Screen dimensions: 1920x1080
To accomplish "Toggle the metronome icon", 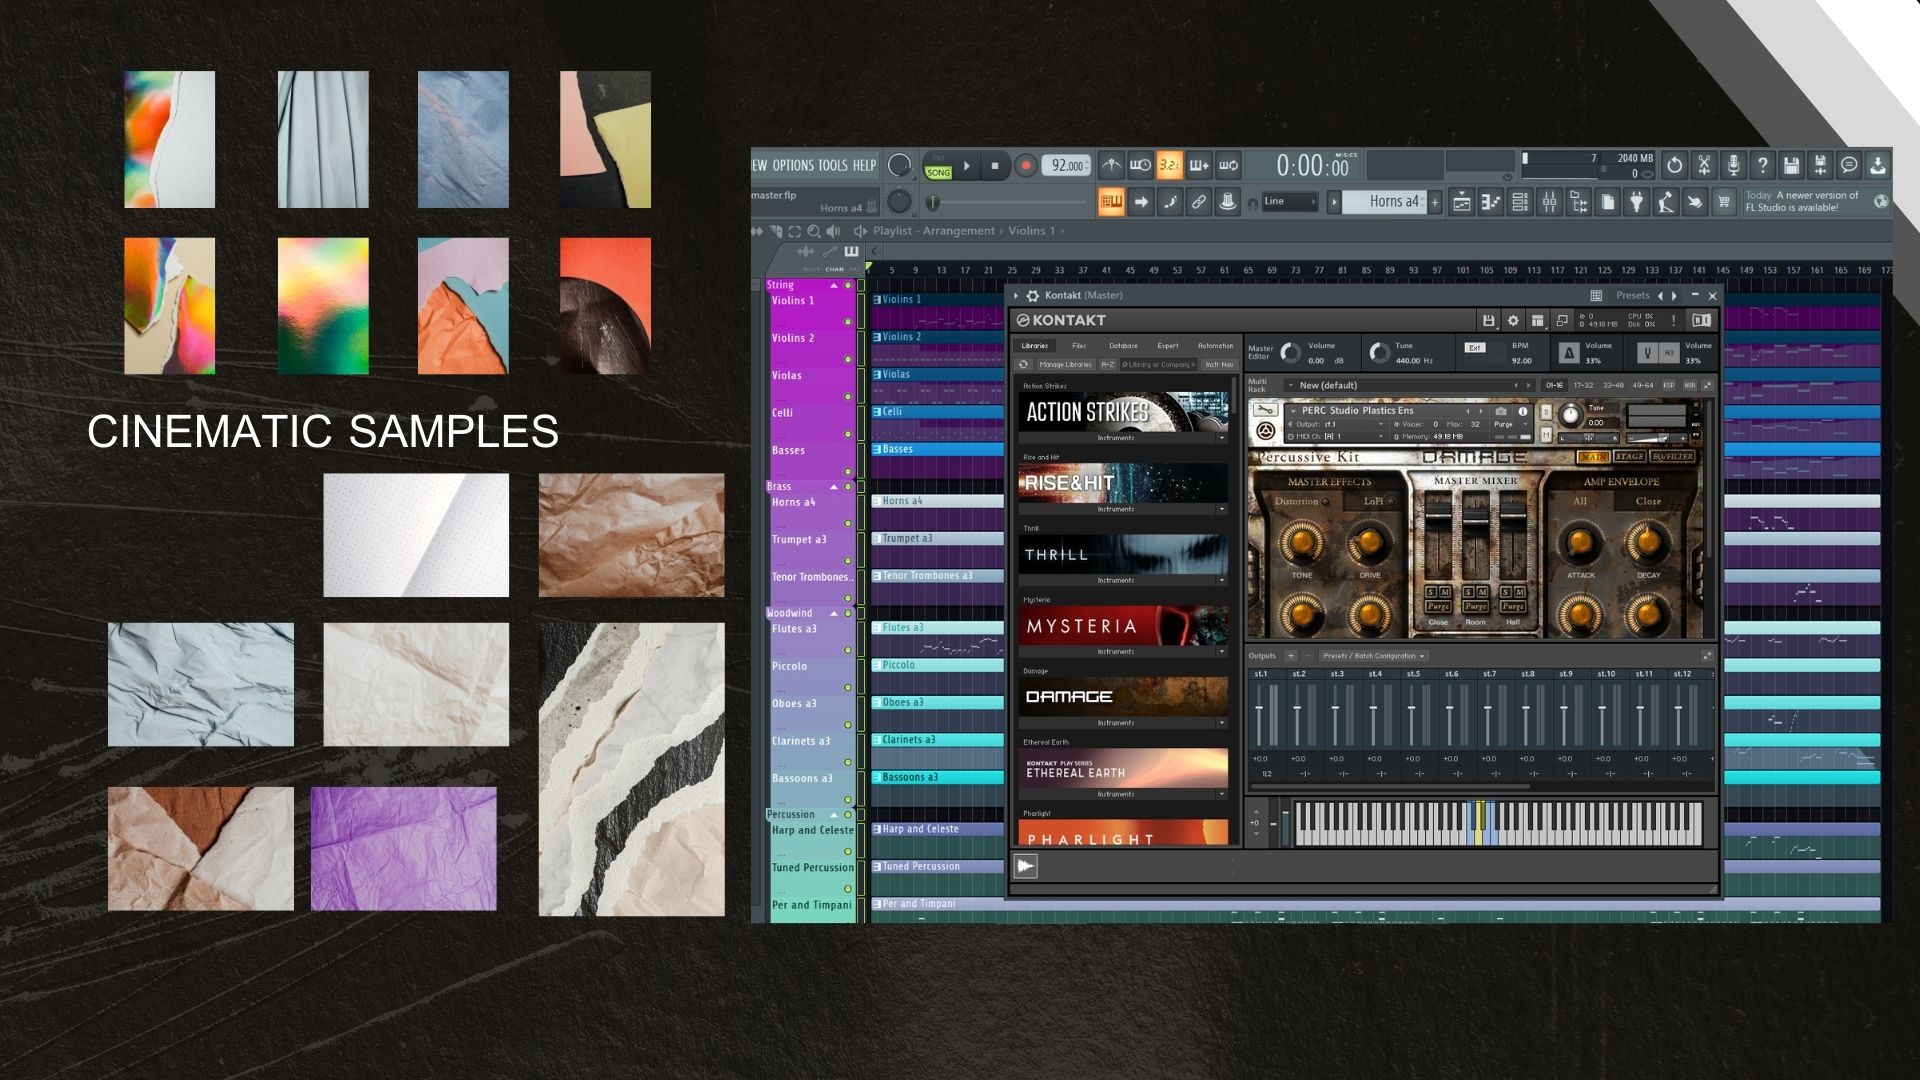I will click(x=1111, y=166).
